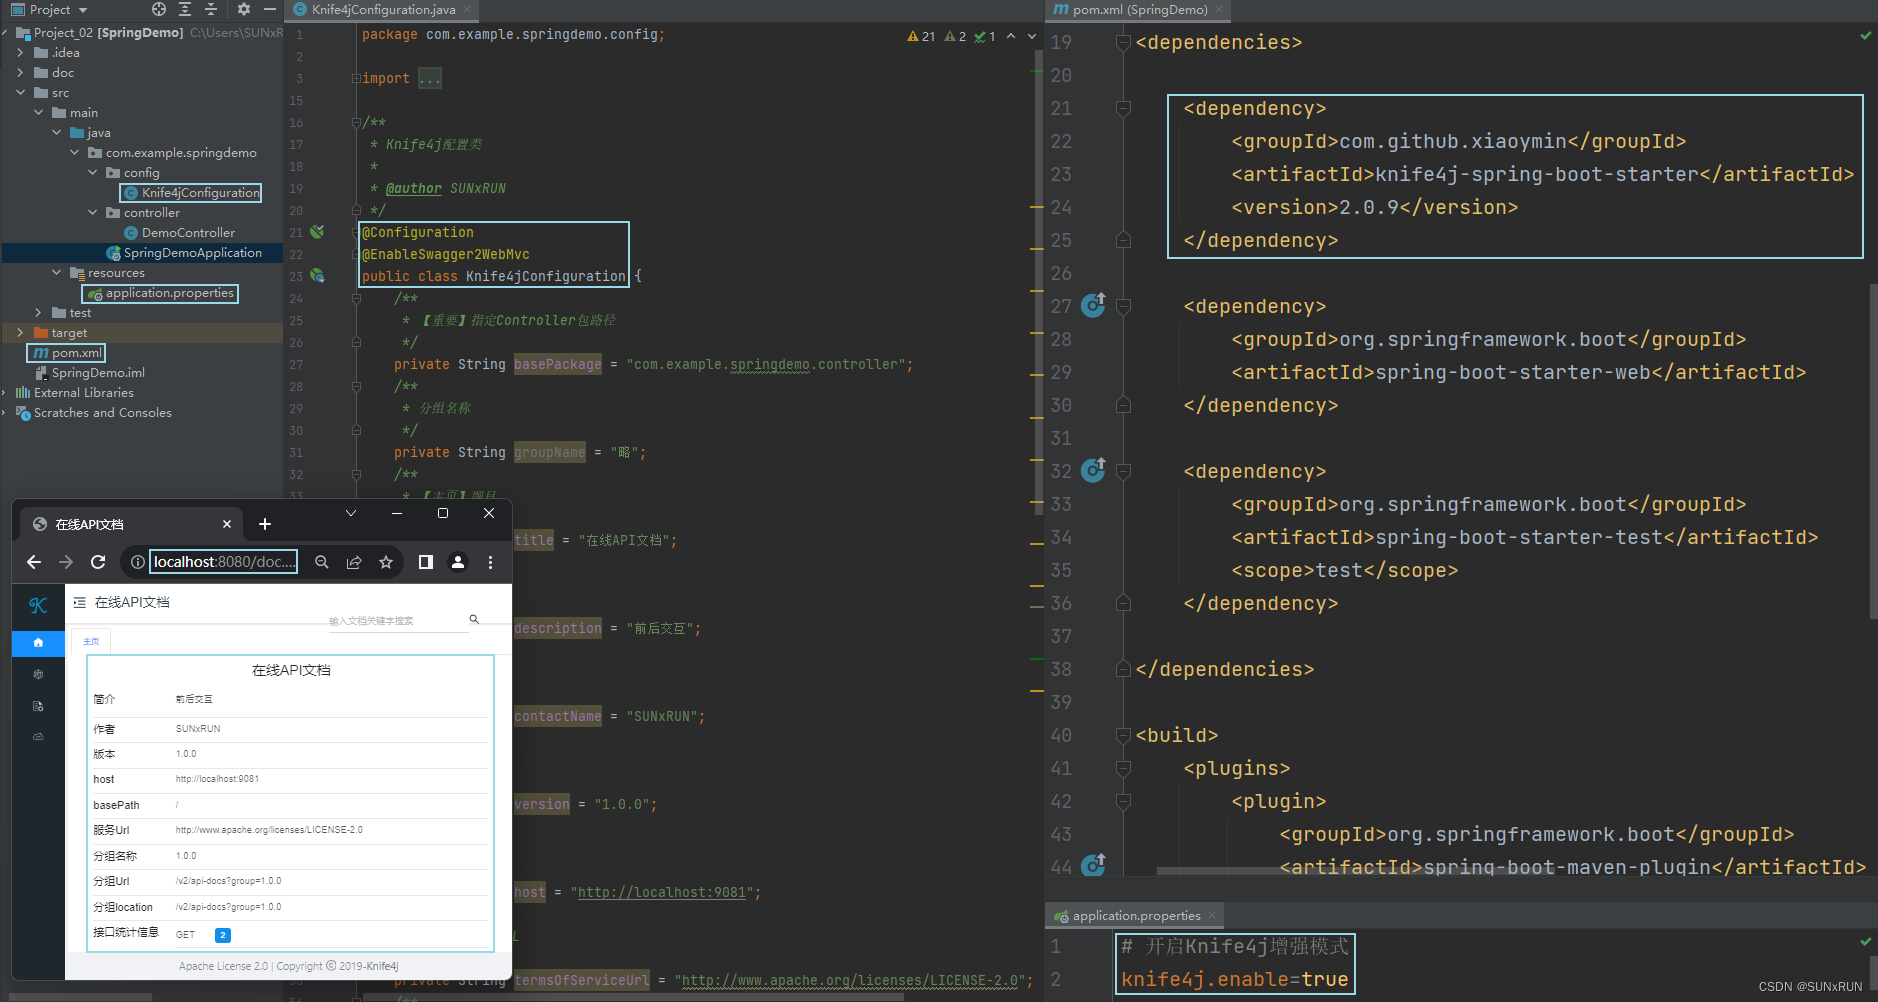
Task: Expand the .idea folder
Action: point(21,53)
